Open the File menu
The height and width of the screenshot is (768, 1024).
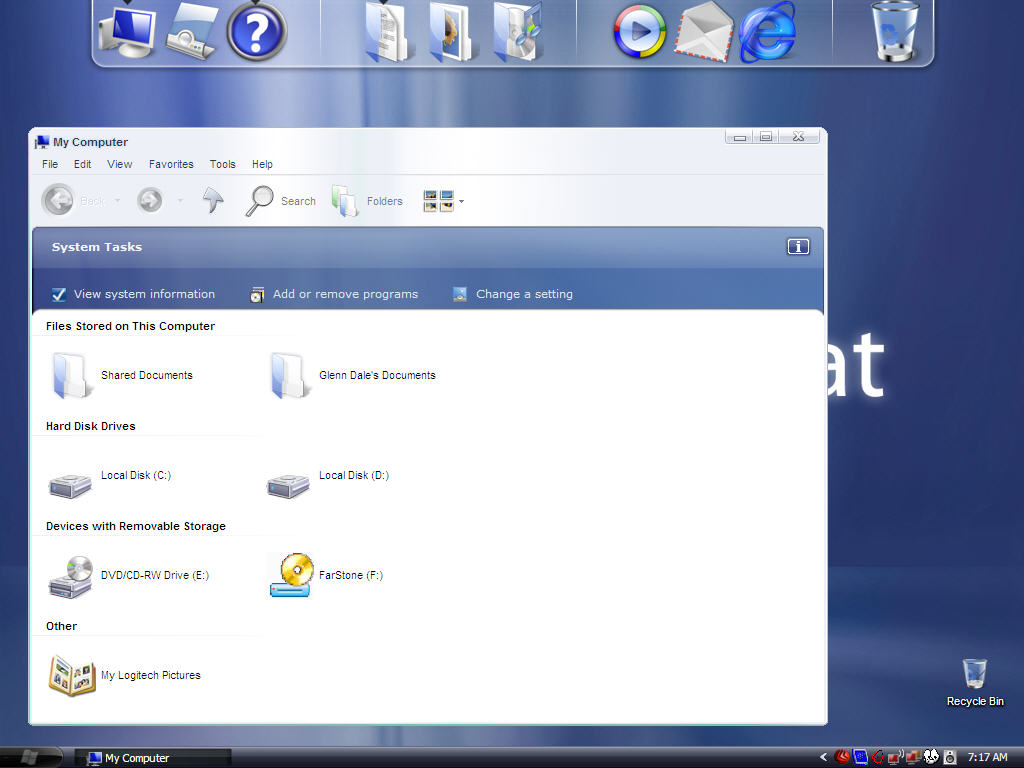50,164
